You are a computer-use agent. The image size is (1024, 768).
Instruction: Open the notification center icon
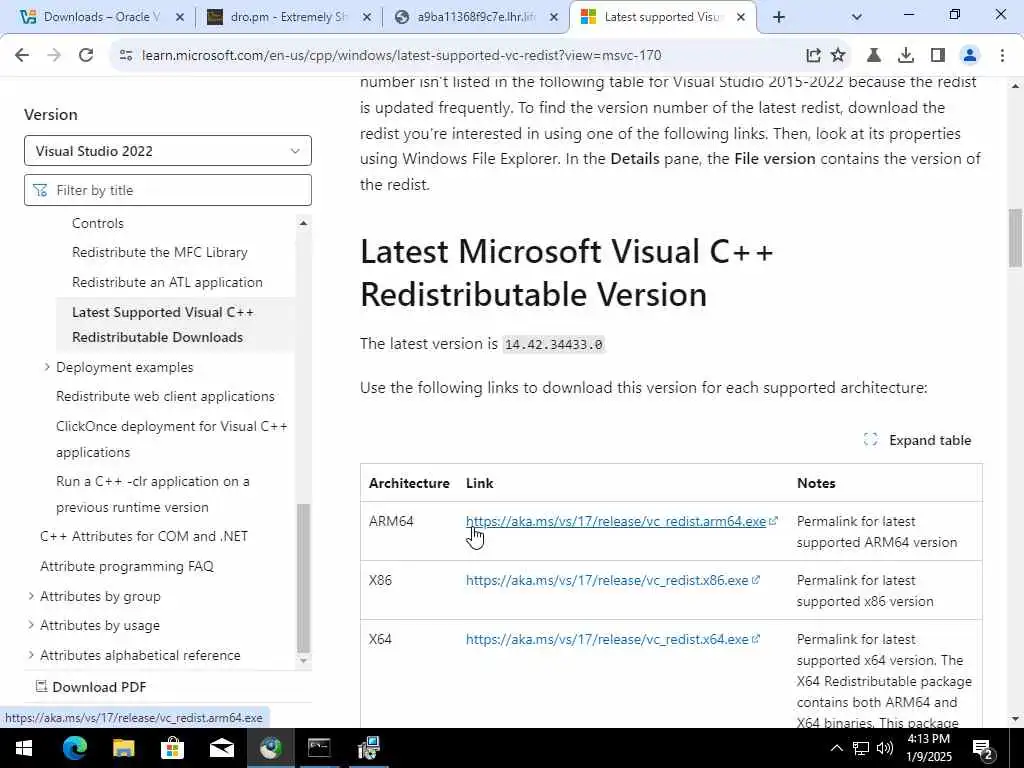pos(983,749)
